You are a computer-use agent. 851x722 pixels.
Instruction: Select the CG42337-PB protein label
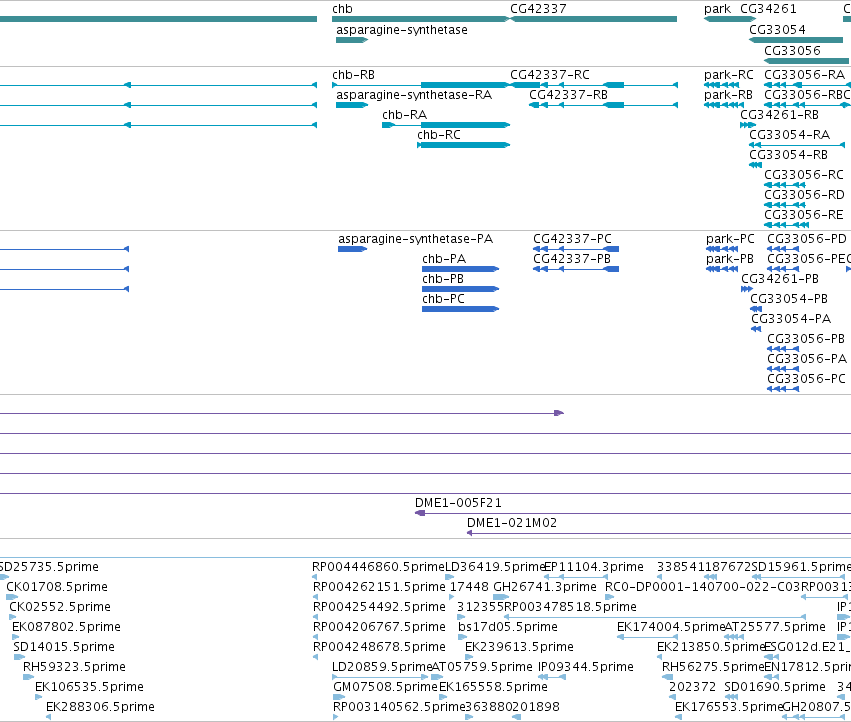tap(571, 259)
